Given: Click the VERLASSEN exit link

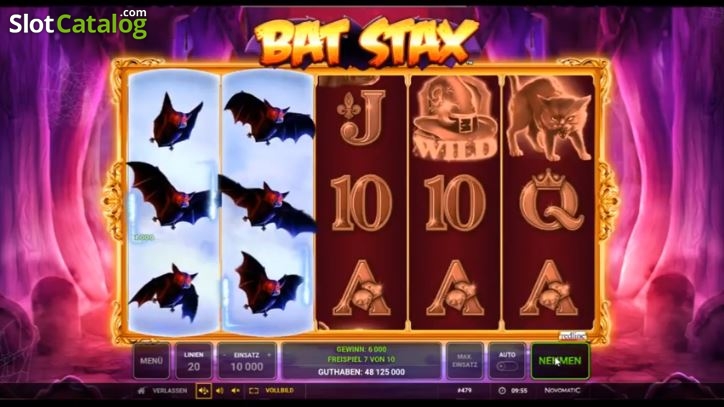Looking at the screenshot, I should click(170, 391).
